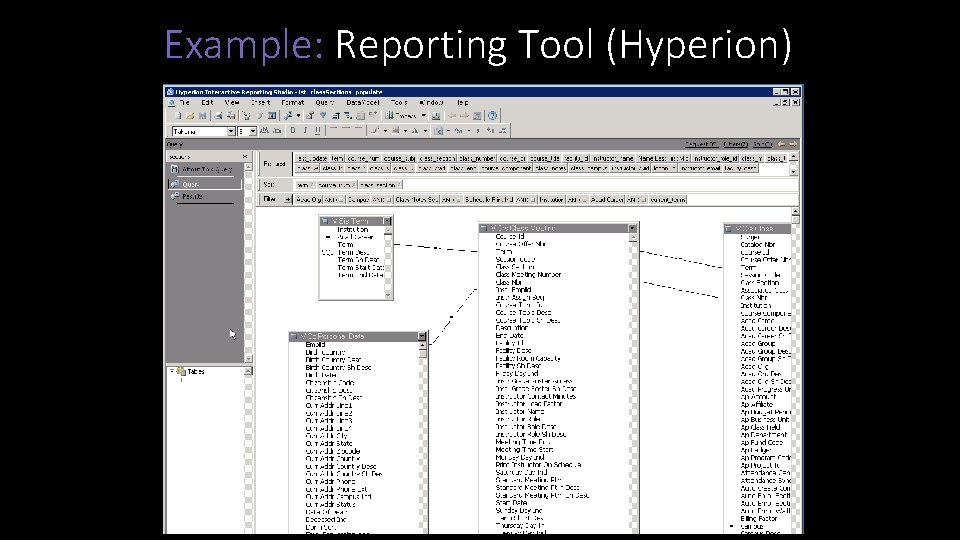Click the Process button in toolbar
The height and width of the screenshot is (540, 960).
(403, 116)
